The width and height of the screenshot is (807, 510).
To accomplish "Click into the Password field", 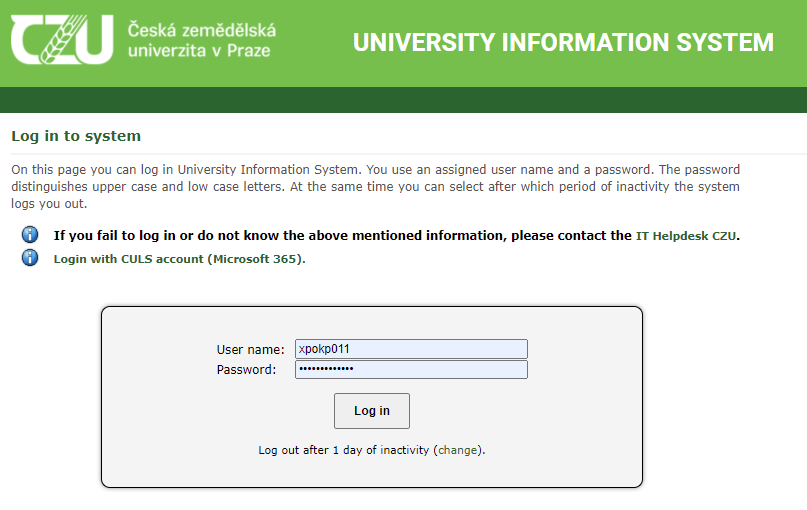I will coord(411,370).
